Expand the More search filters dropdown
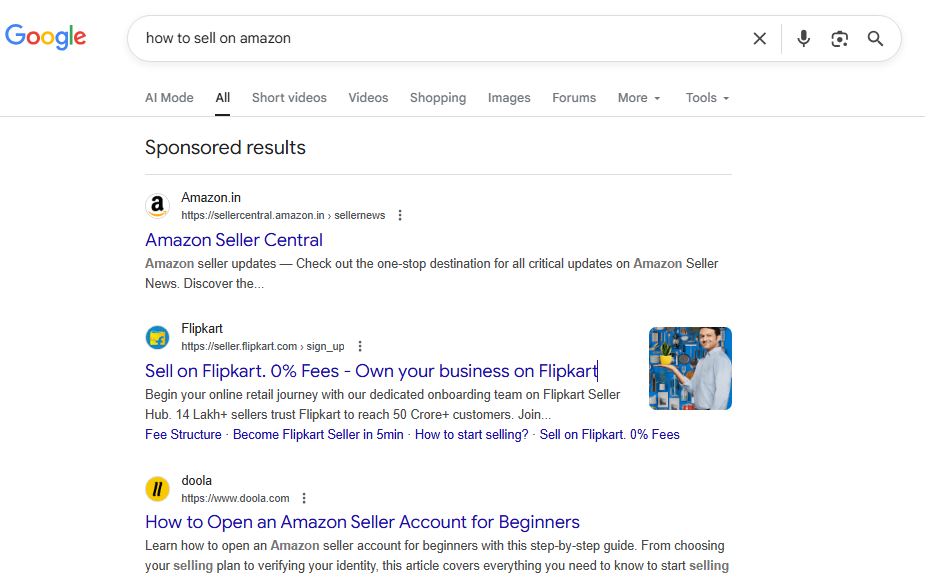 click(x=639, y=97)
